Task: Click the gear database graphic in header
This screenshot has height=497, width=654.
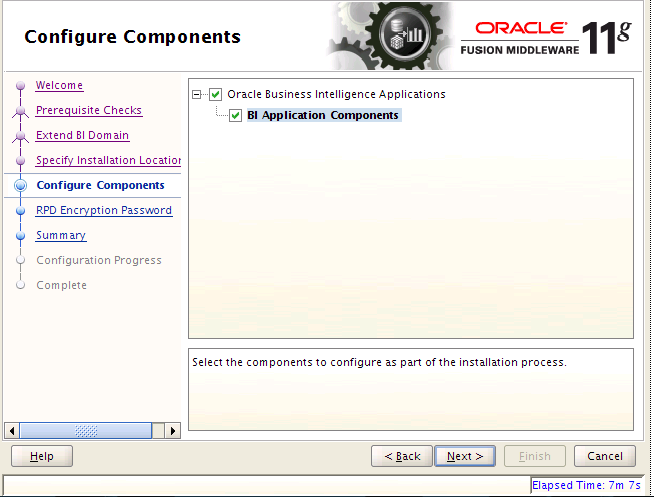Action: (x=389, y=36)
